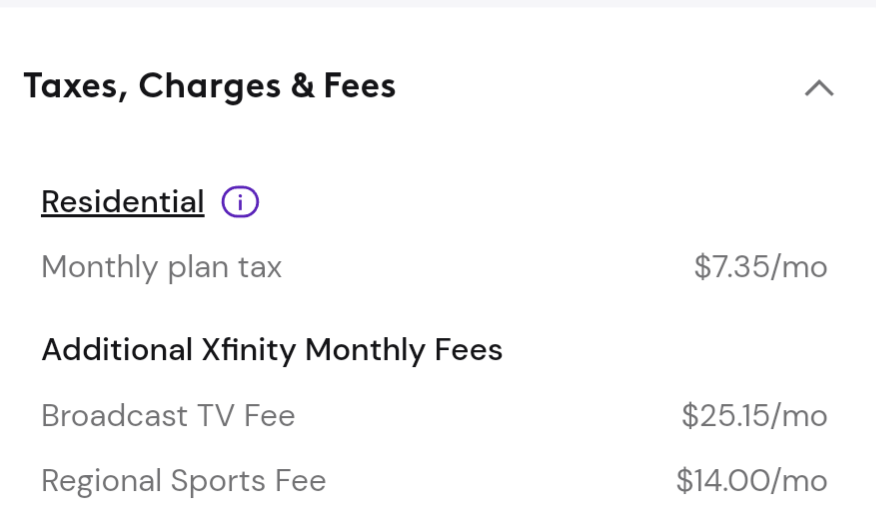Select the Monthly plan tax label
Image resolution: width=876 pixels, height=532 pixels.
pyautogui.click(x=161, y=267)
